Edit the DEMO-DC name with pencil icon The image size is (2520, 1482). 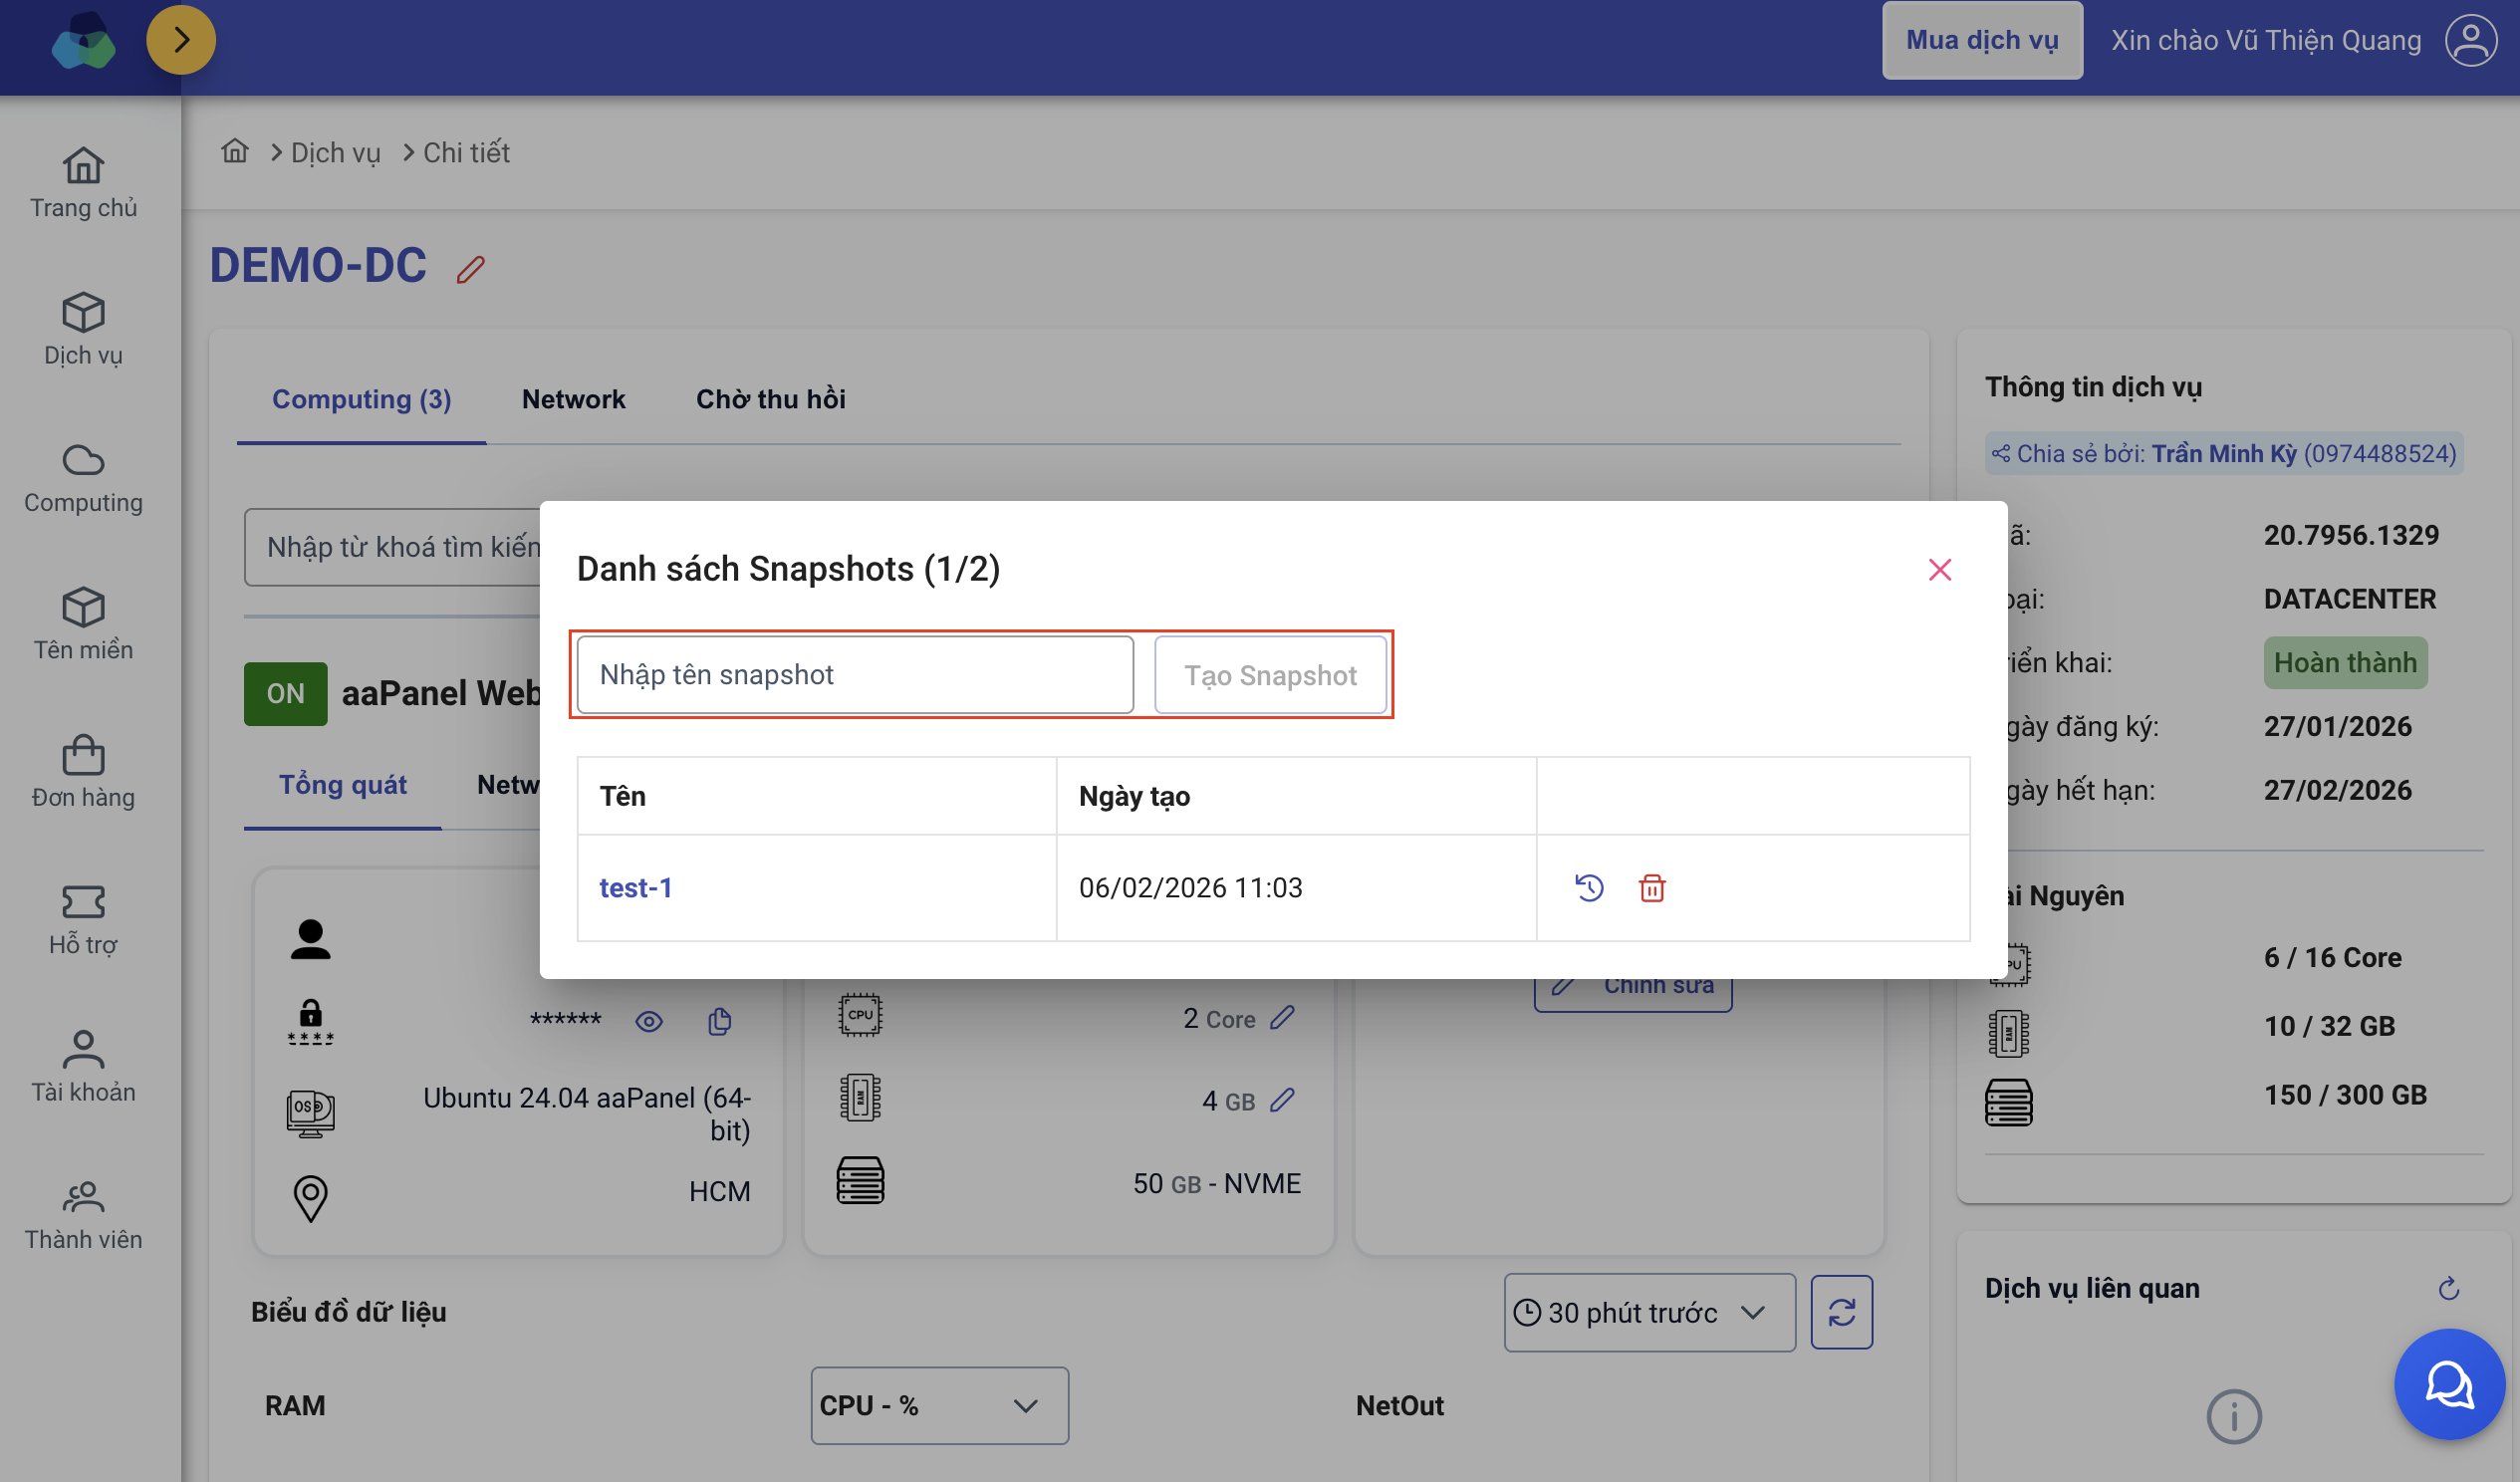click(x=471, y=269)
